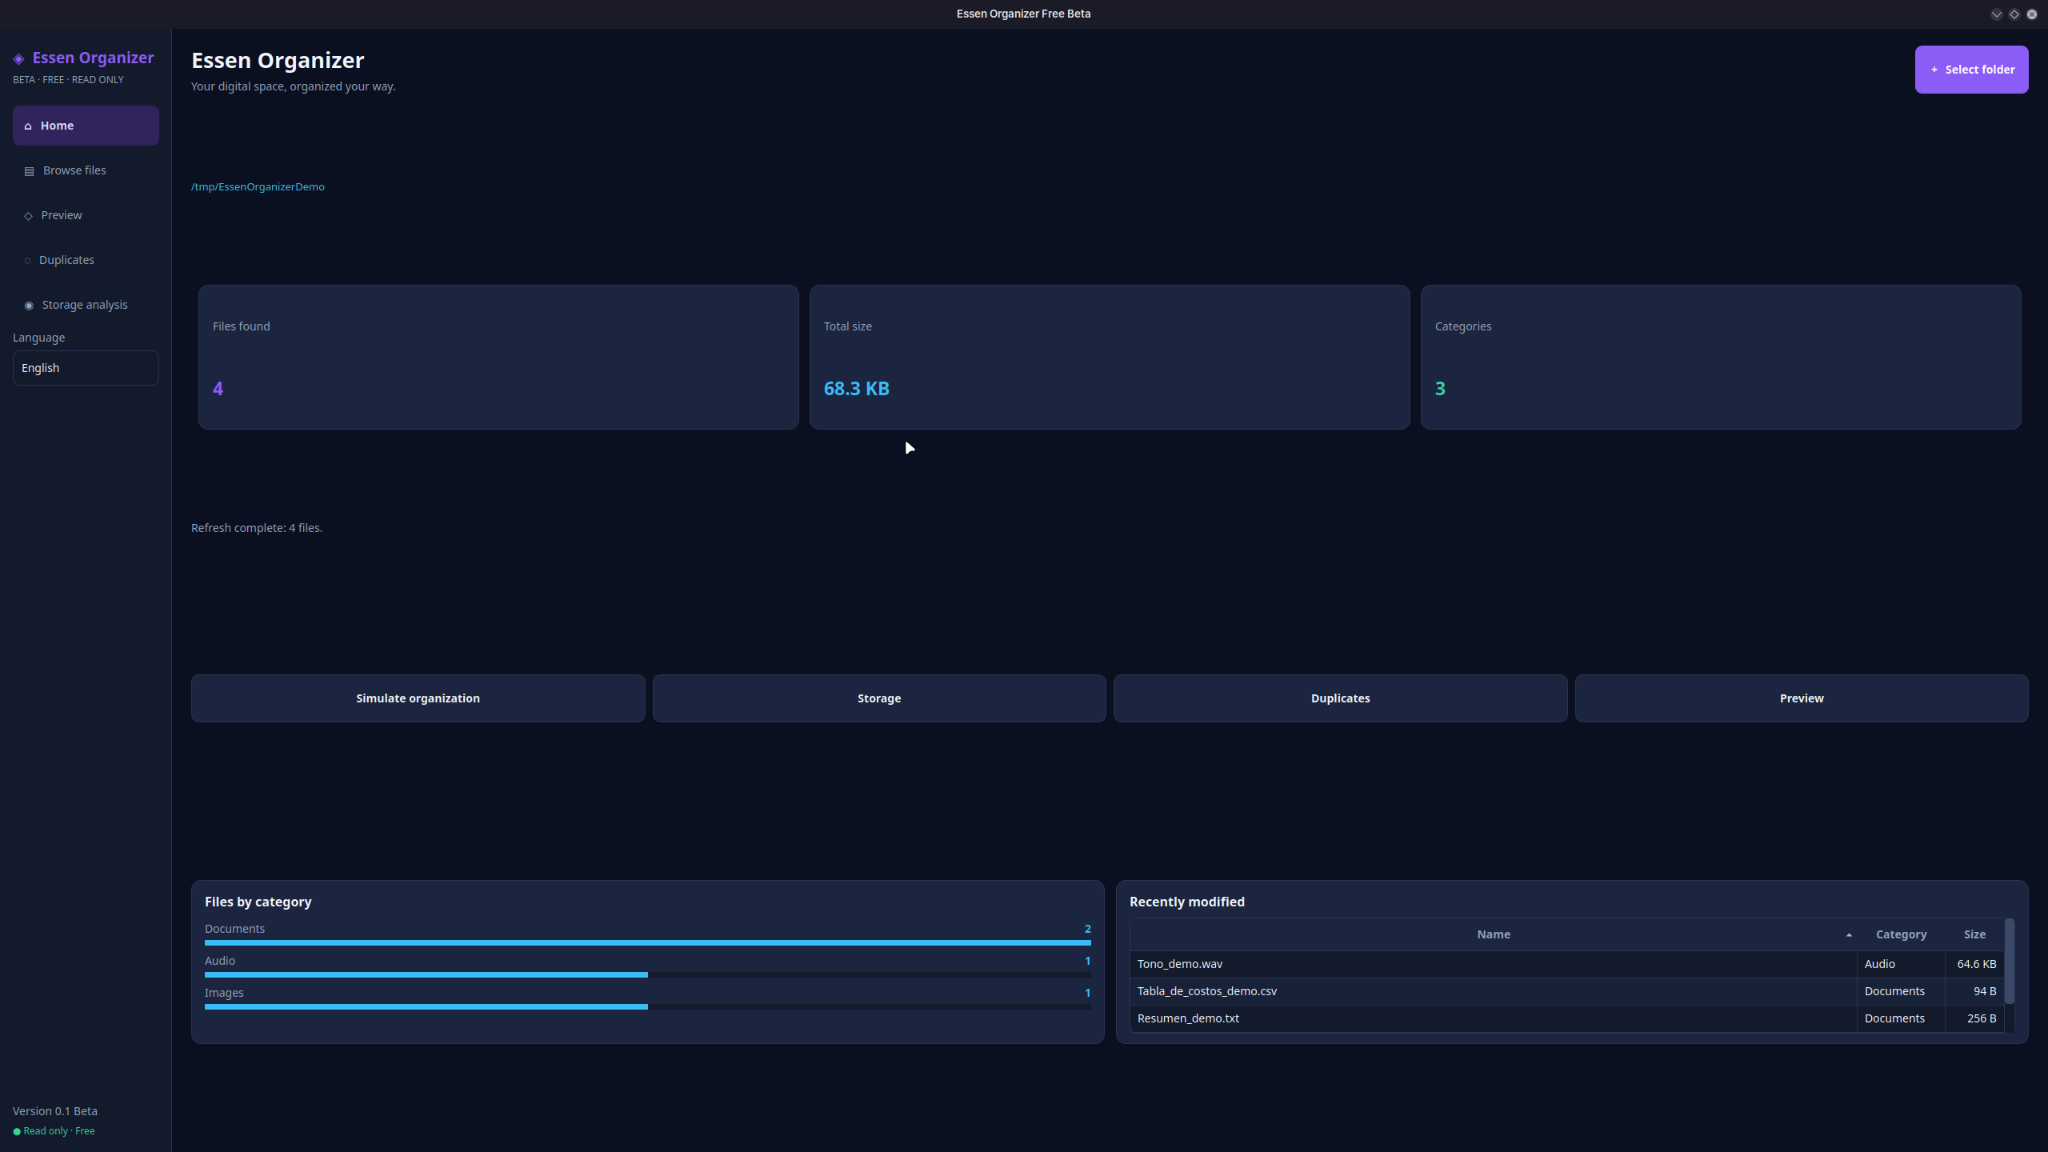Sort by the Category column header
The height and width of the screenshot is (1152, 2048).
[1901, 935]
